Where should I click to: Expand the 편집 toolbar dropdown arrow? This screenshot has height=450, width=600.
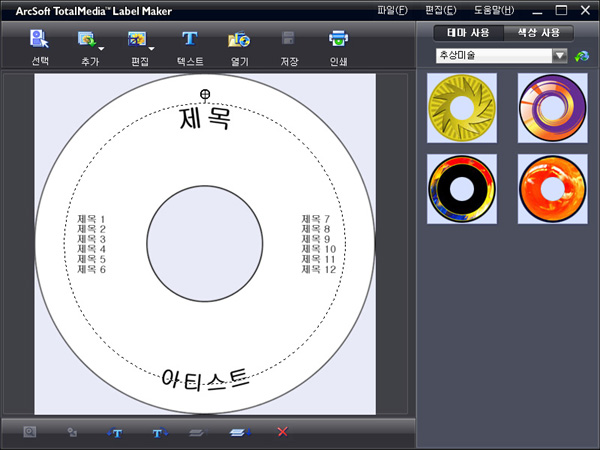coord(151,49)
